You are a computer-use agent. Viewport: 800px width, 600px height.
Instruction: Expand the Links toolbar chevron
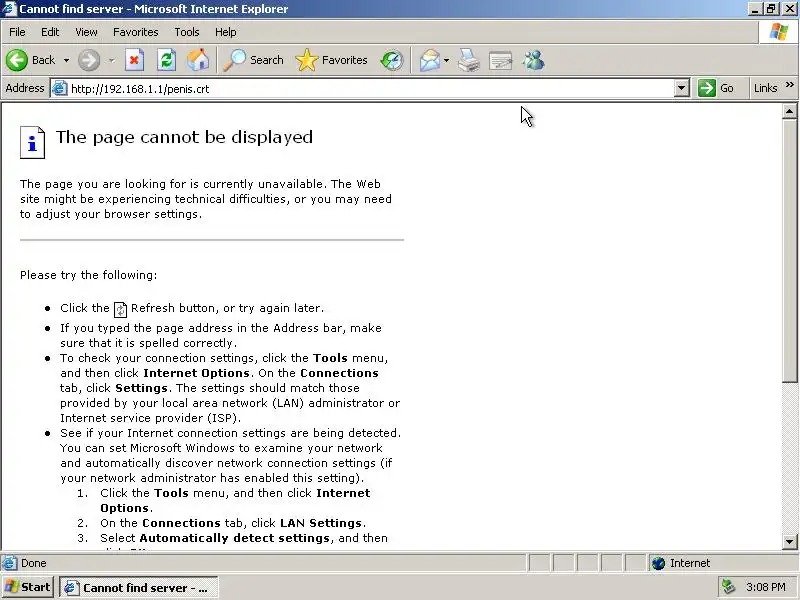[x=790, y=85]
